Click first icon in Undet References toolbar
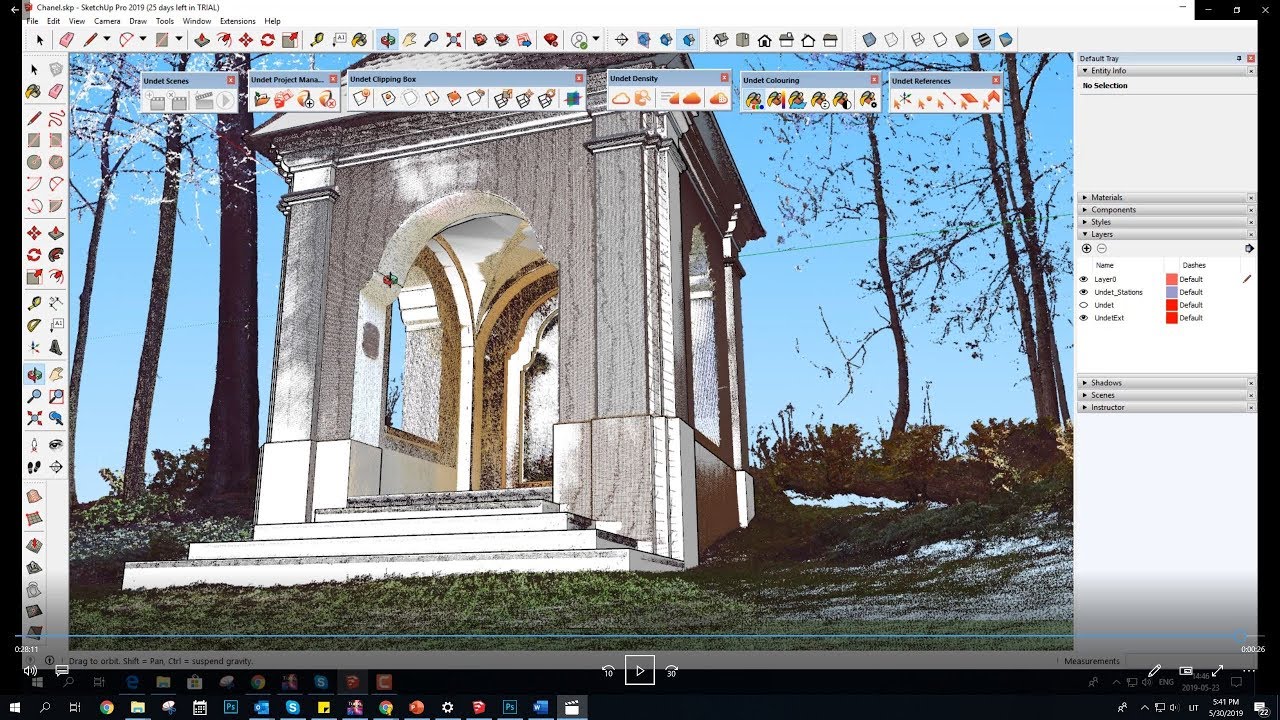The width and height of the screenshot is (1280, 720). pos(902,99)
